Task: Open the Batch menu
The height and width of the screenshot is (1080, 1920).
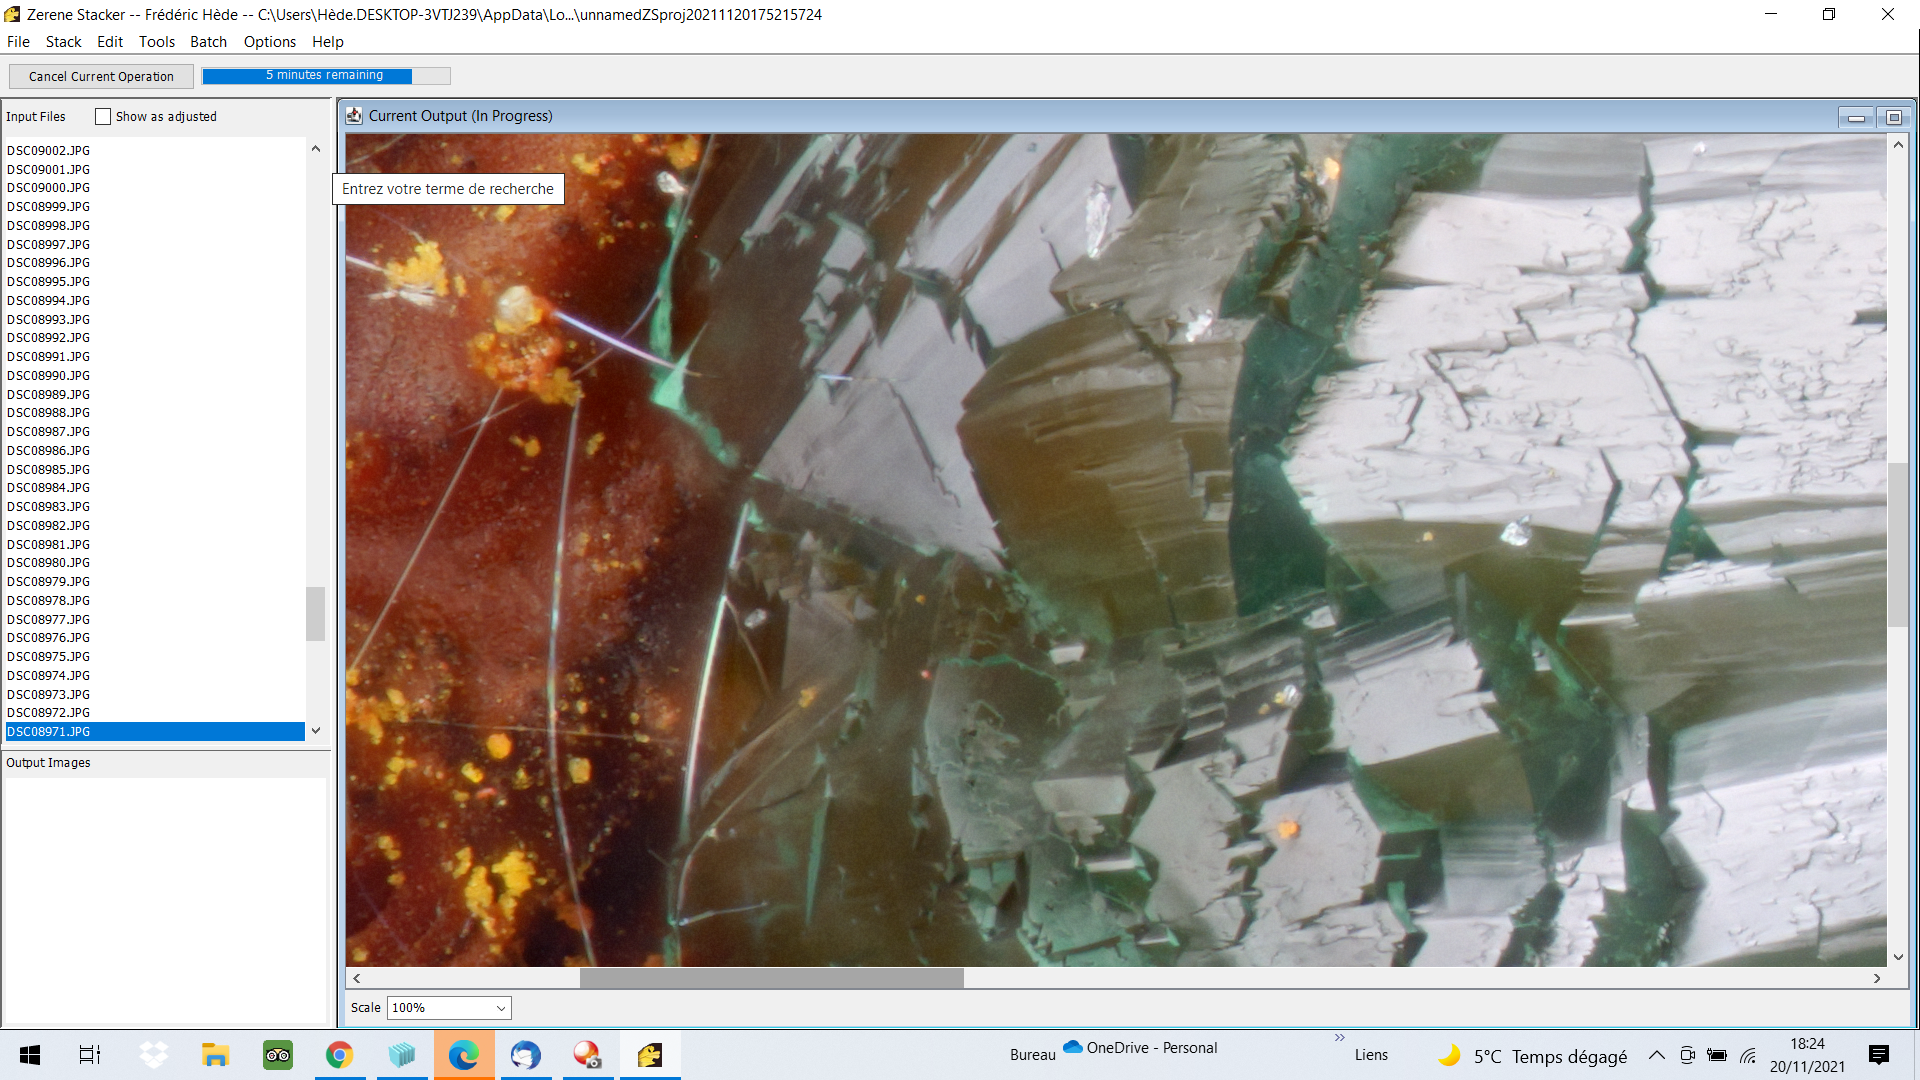Action: click(x=208, y=42)
